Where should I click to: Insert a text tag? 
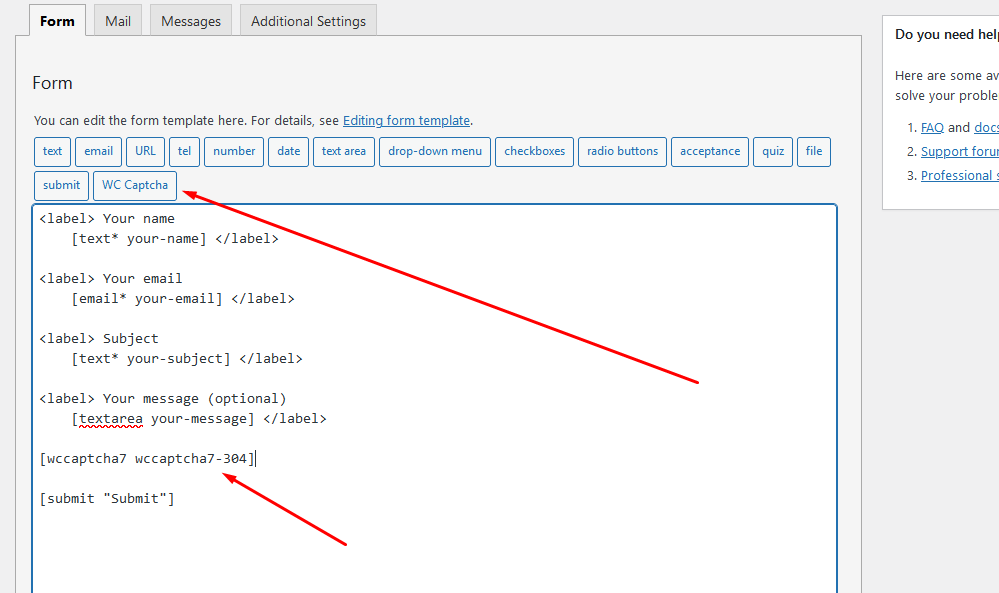pos(52,152)
